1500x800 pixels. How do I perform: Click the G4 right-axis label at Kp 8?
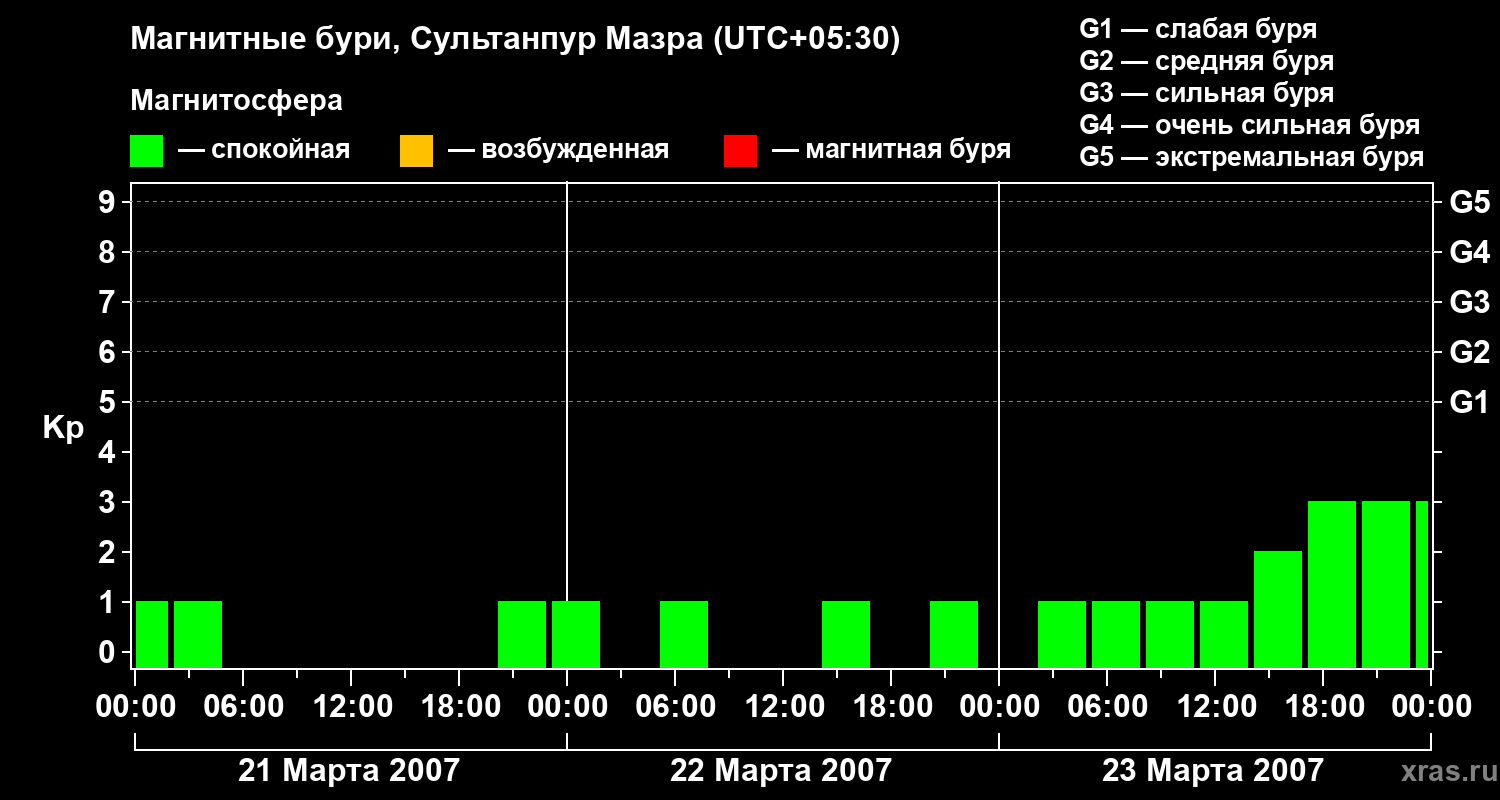[x=1469, y=253]
